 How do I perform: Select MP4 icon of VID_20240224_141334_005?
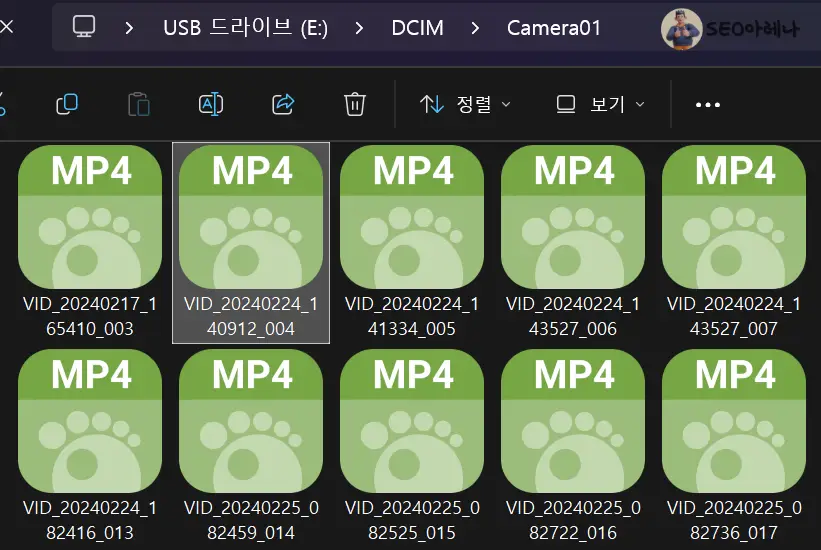coord(412,217)
